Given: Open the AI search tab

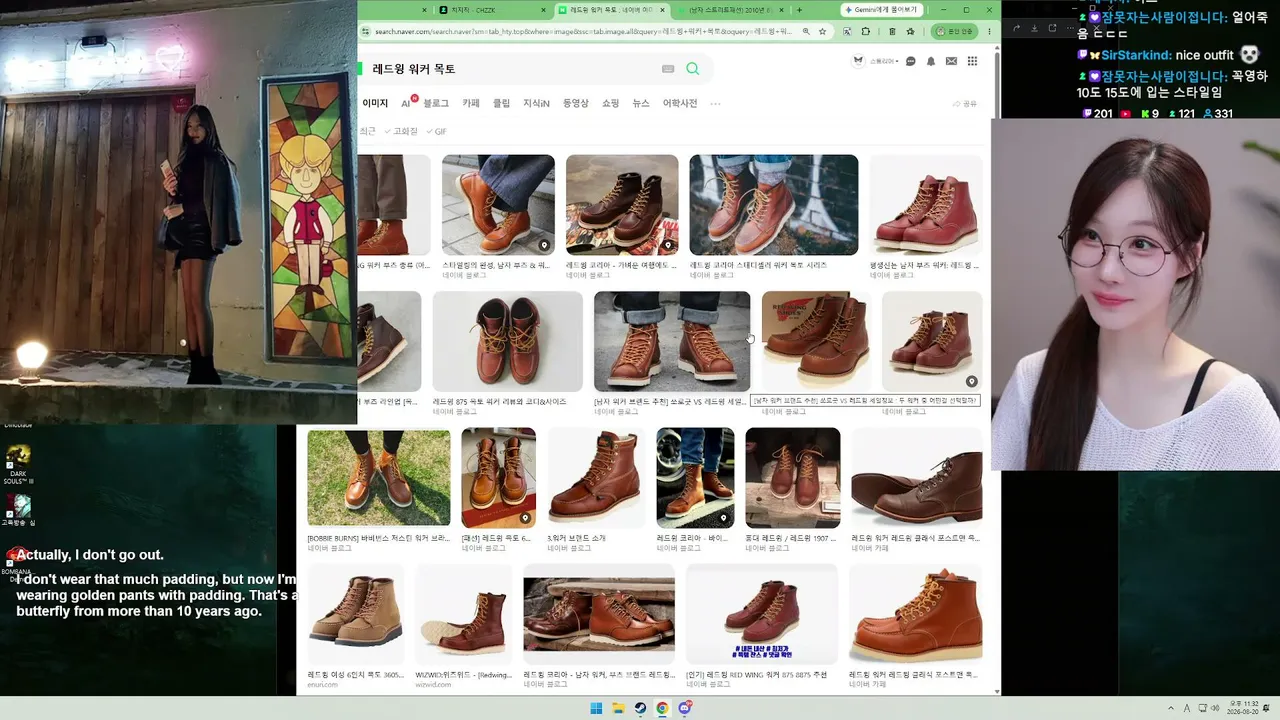Looking at the screenshot, I should (408, 103).
